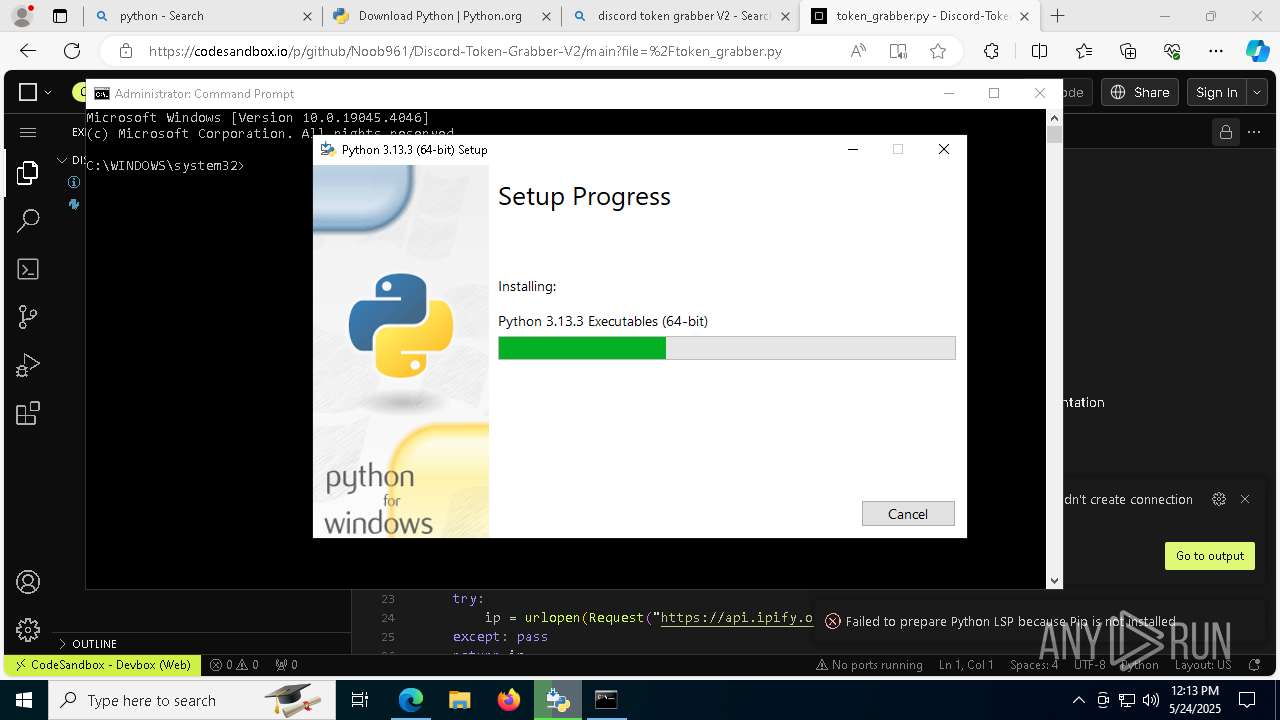This screenshot has width=1280, height=720.
Task: Click UTF-8 encoding status entry
Action: [1090, 664]
